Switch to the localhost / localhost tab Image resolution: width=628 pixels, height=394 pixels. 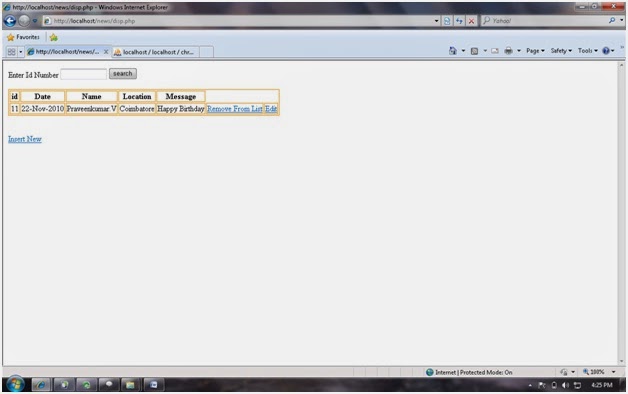point(155,52)
